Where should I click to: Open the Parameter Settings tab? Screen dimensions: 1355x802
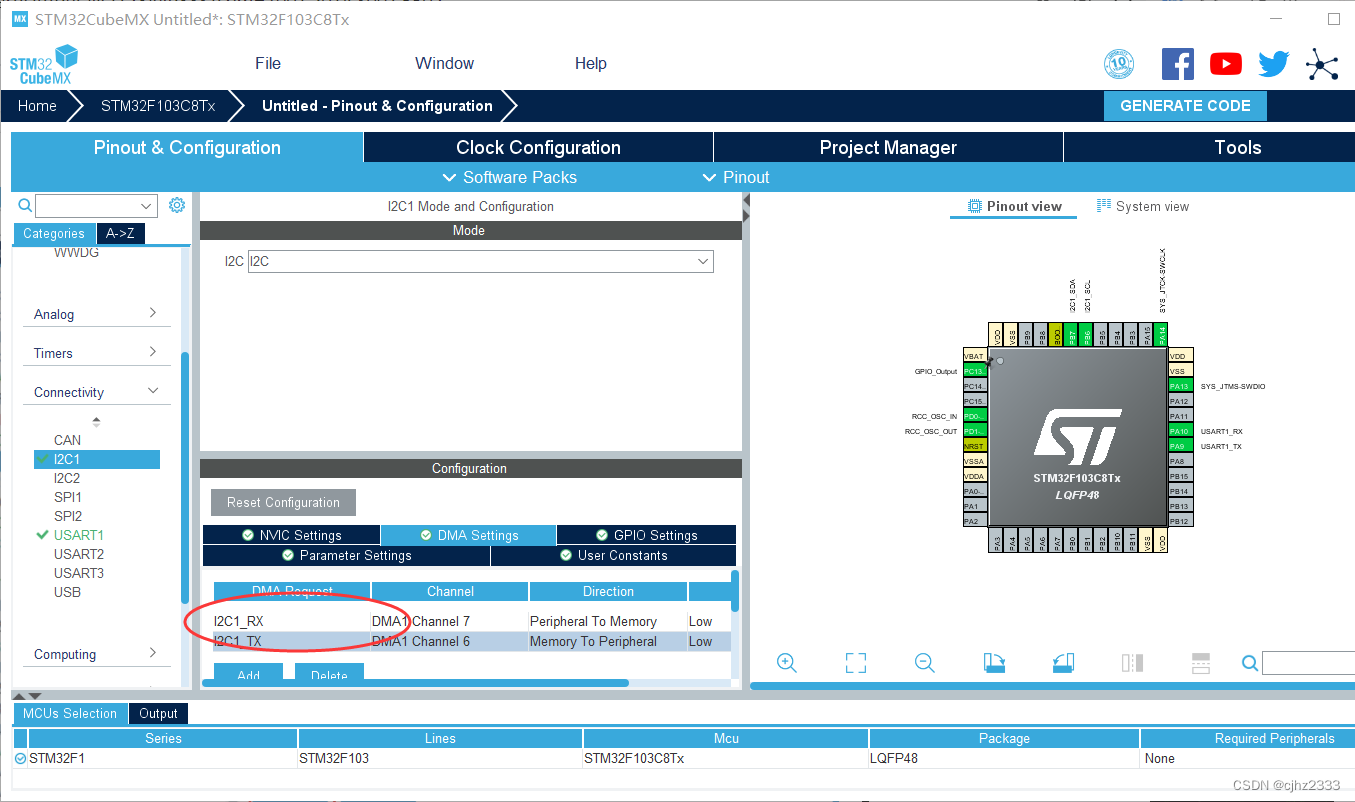click(346, 555)
